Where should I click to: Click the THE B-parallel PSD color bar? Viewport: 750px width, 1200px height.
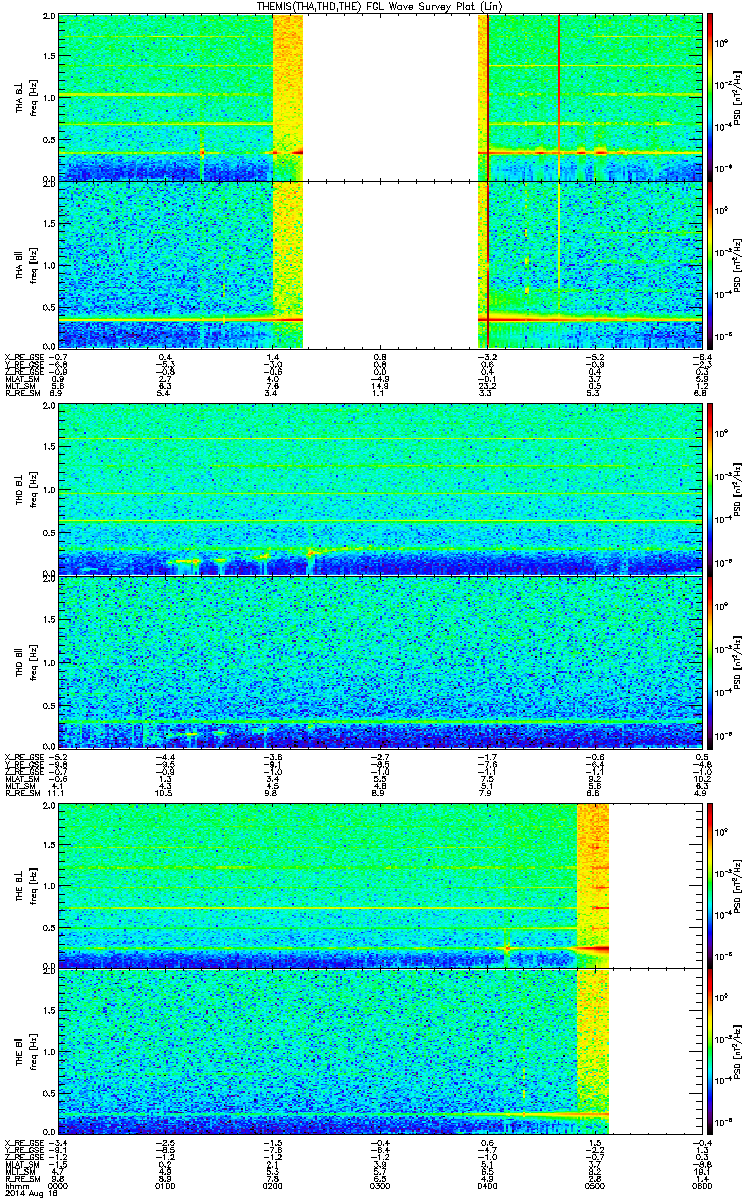pyautogui.click(x=710, y=1049)
